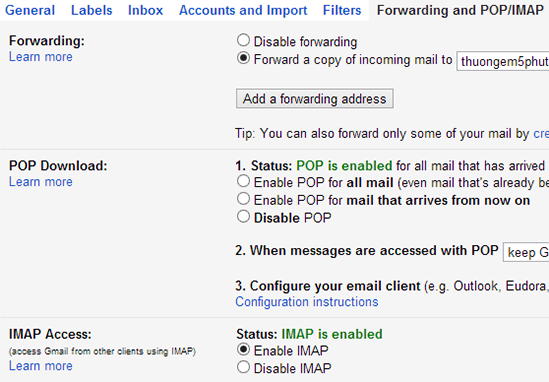Click Add a forwarding address button
The height and width of the screenshot is (382, 549).
tap(314, 99)
